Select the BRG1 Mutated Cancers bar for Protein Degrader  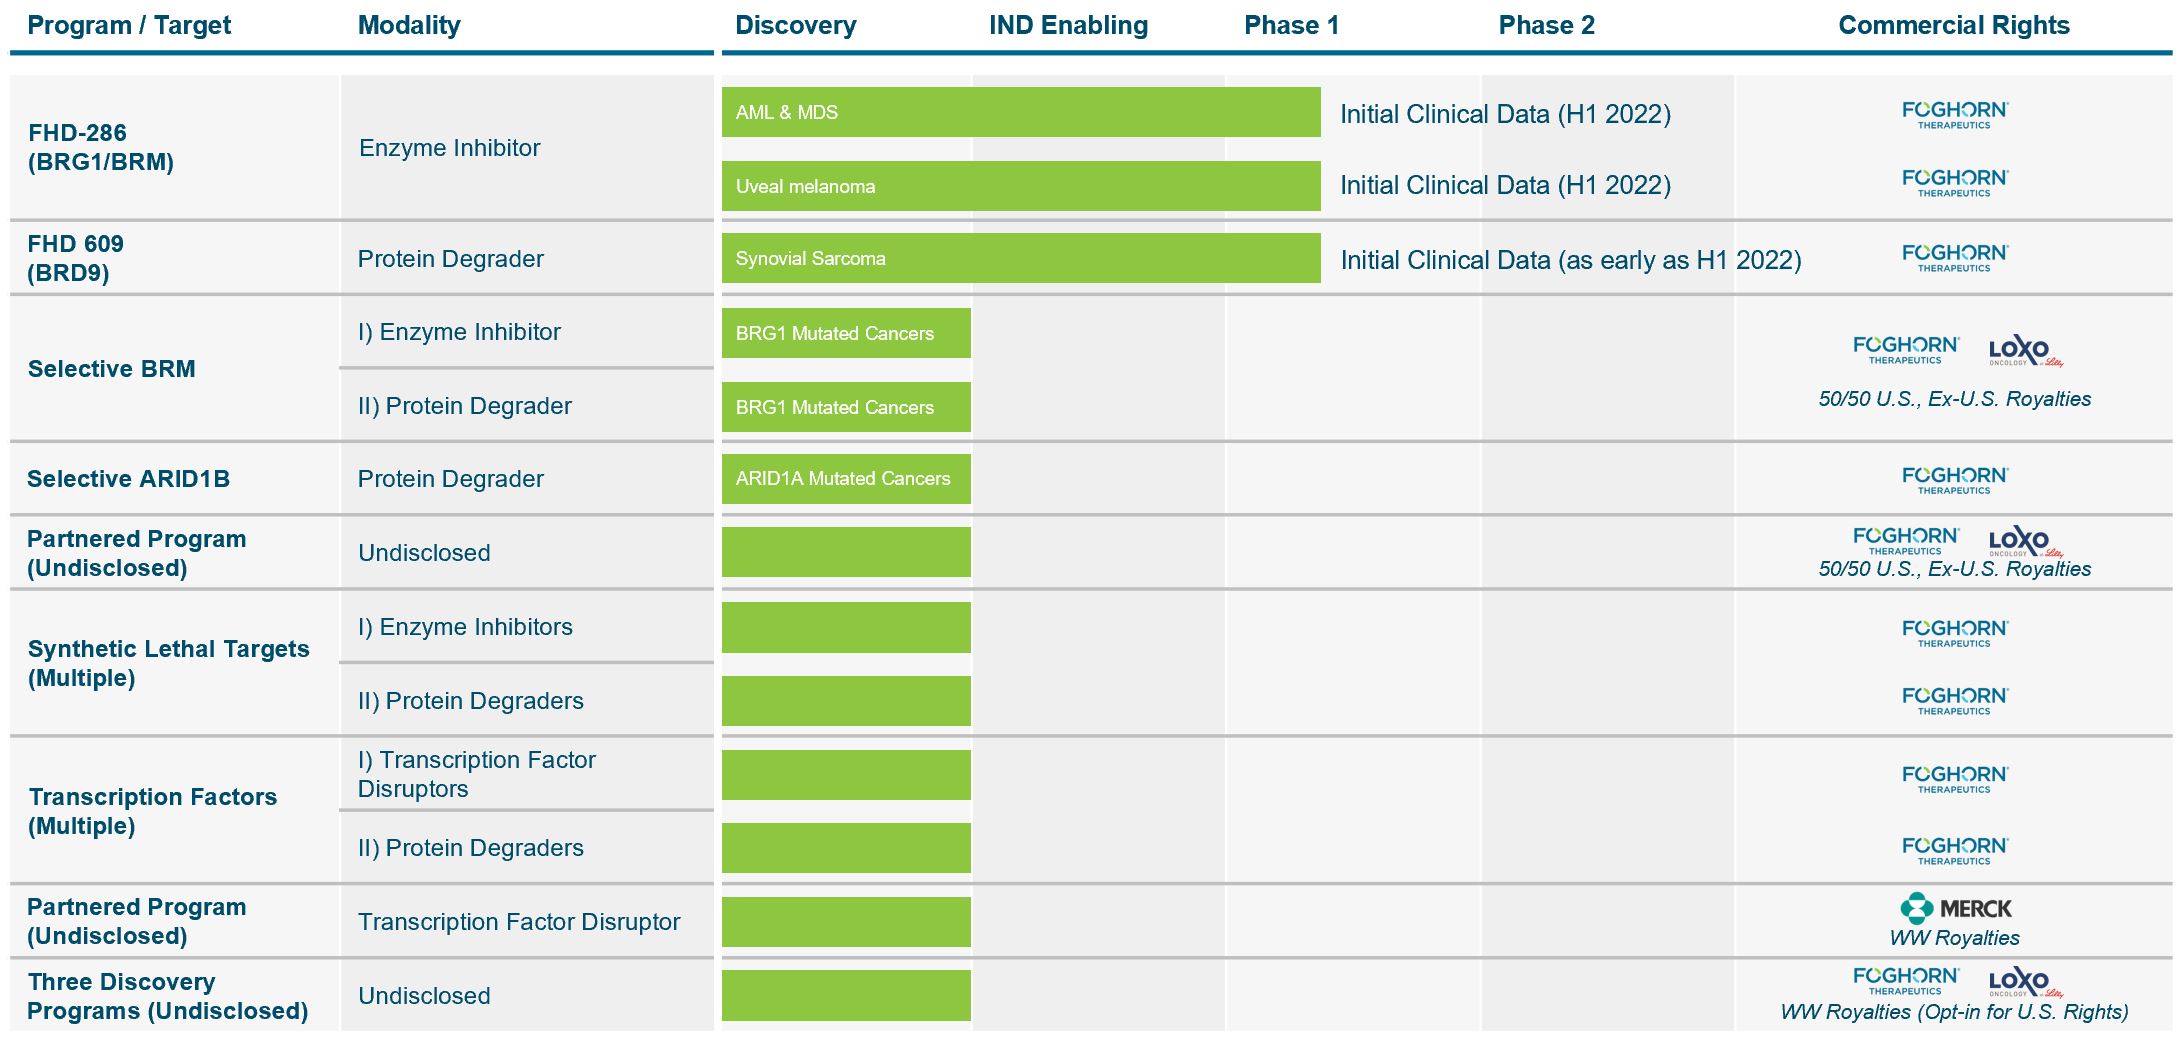(846, 407)
